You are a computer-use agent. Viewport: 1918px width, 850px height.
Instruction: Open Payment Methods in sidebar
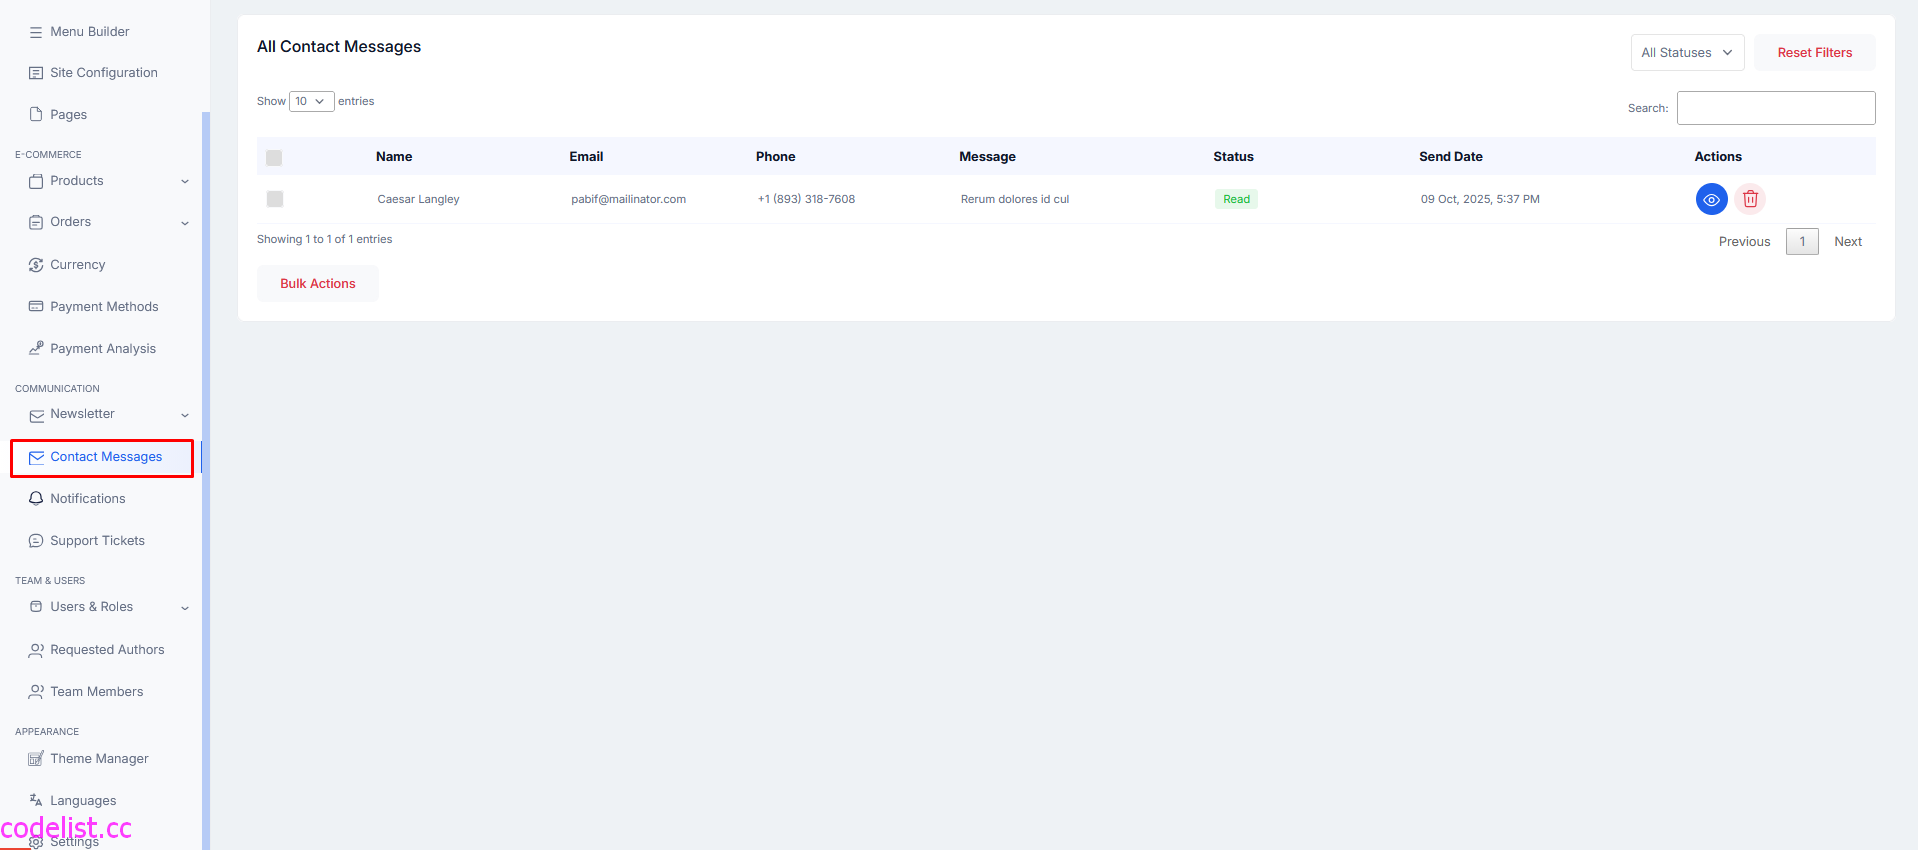click(x=104, y=307)
